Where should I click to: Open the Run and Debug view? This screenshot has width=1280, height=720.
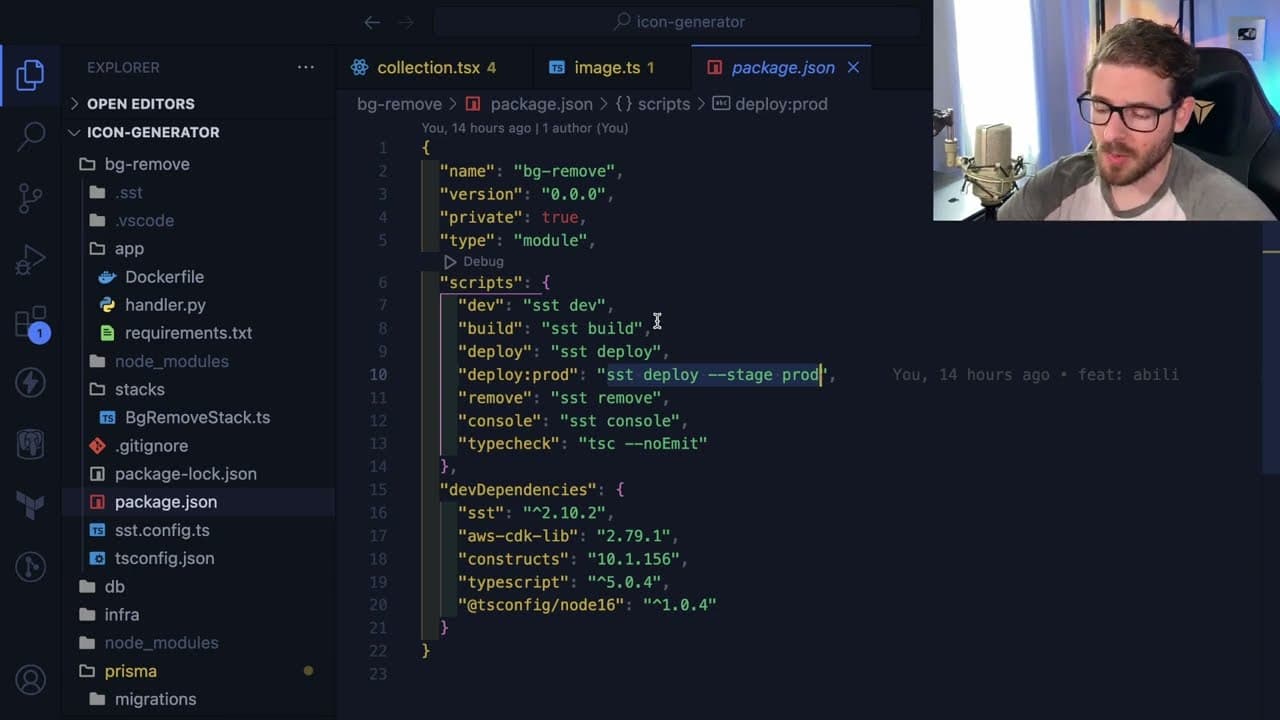pos(30,260)
